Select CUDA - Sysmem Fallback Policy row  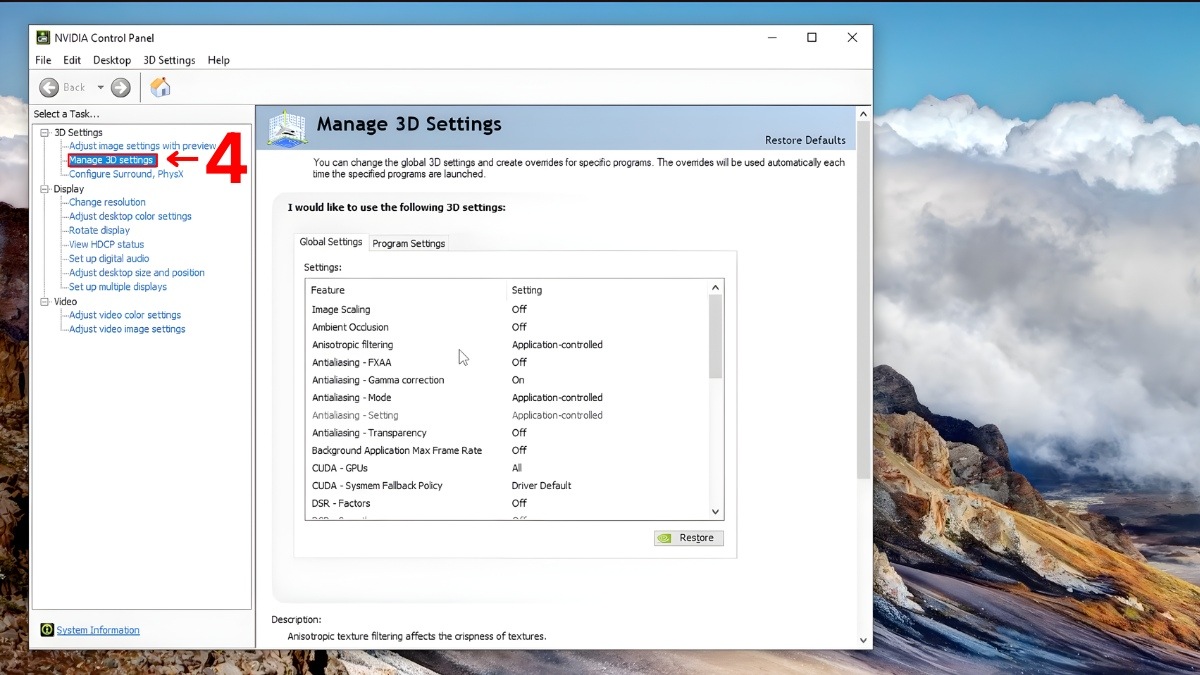point(507,486)
